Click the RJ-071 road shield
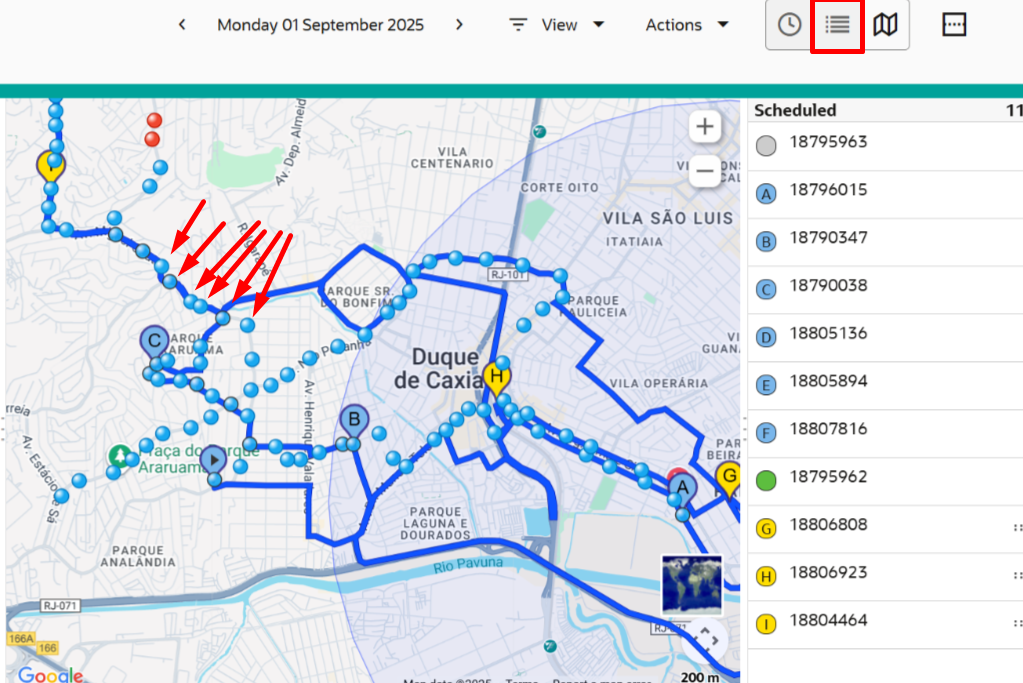Image resolution: width=1023 pixels, height=683 pixels. click(x=60, y=605)
